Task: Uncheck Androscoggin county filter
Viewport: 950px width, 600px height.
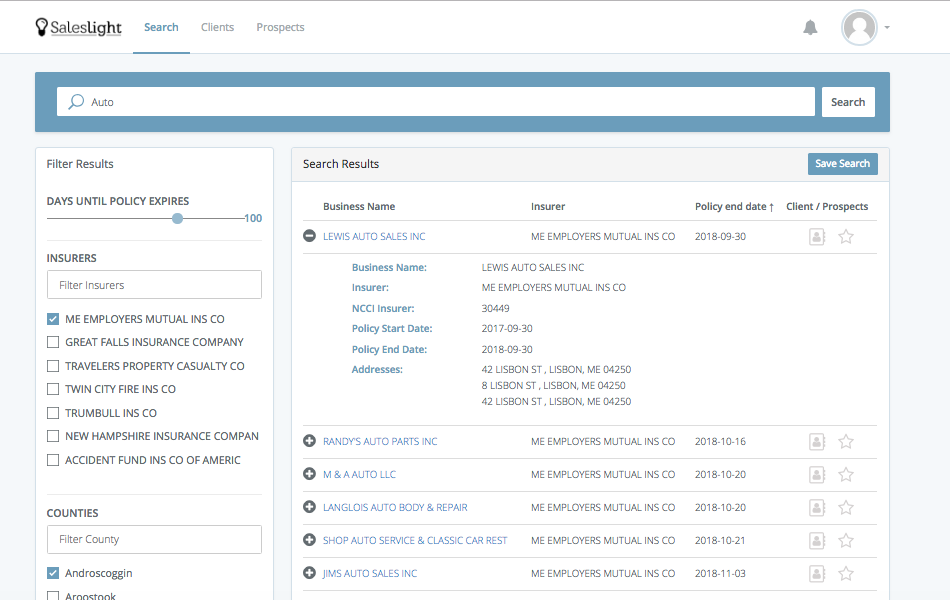Action: [x=53, y=573]
